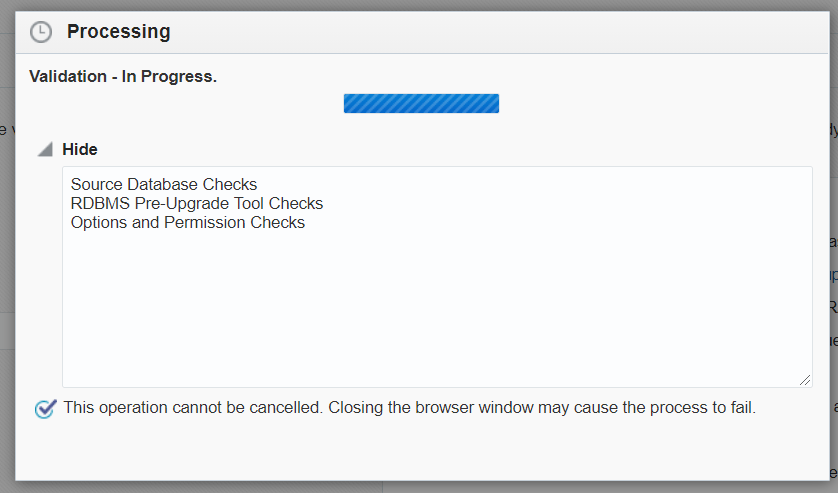Click the log box resize handle
Viewport: 838px width, 493px height.
tap(805, 380)
